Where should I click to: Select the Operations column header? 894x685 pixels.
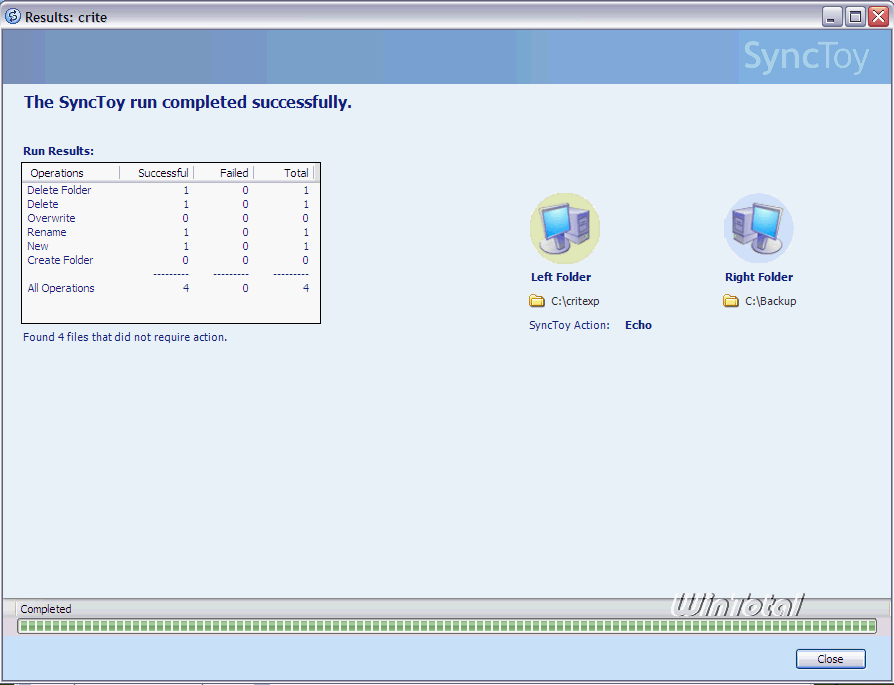[x=71, y=173]
